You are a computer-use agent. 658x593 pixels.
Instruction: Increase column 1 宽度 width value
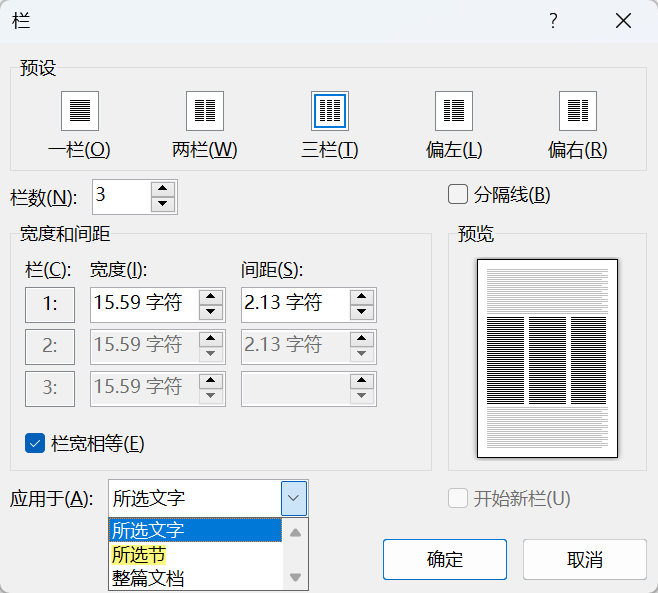pos(211,297)
